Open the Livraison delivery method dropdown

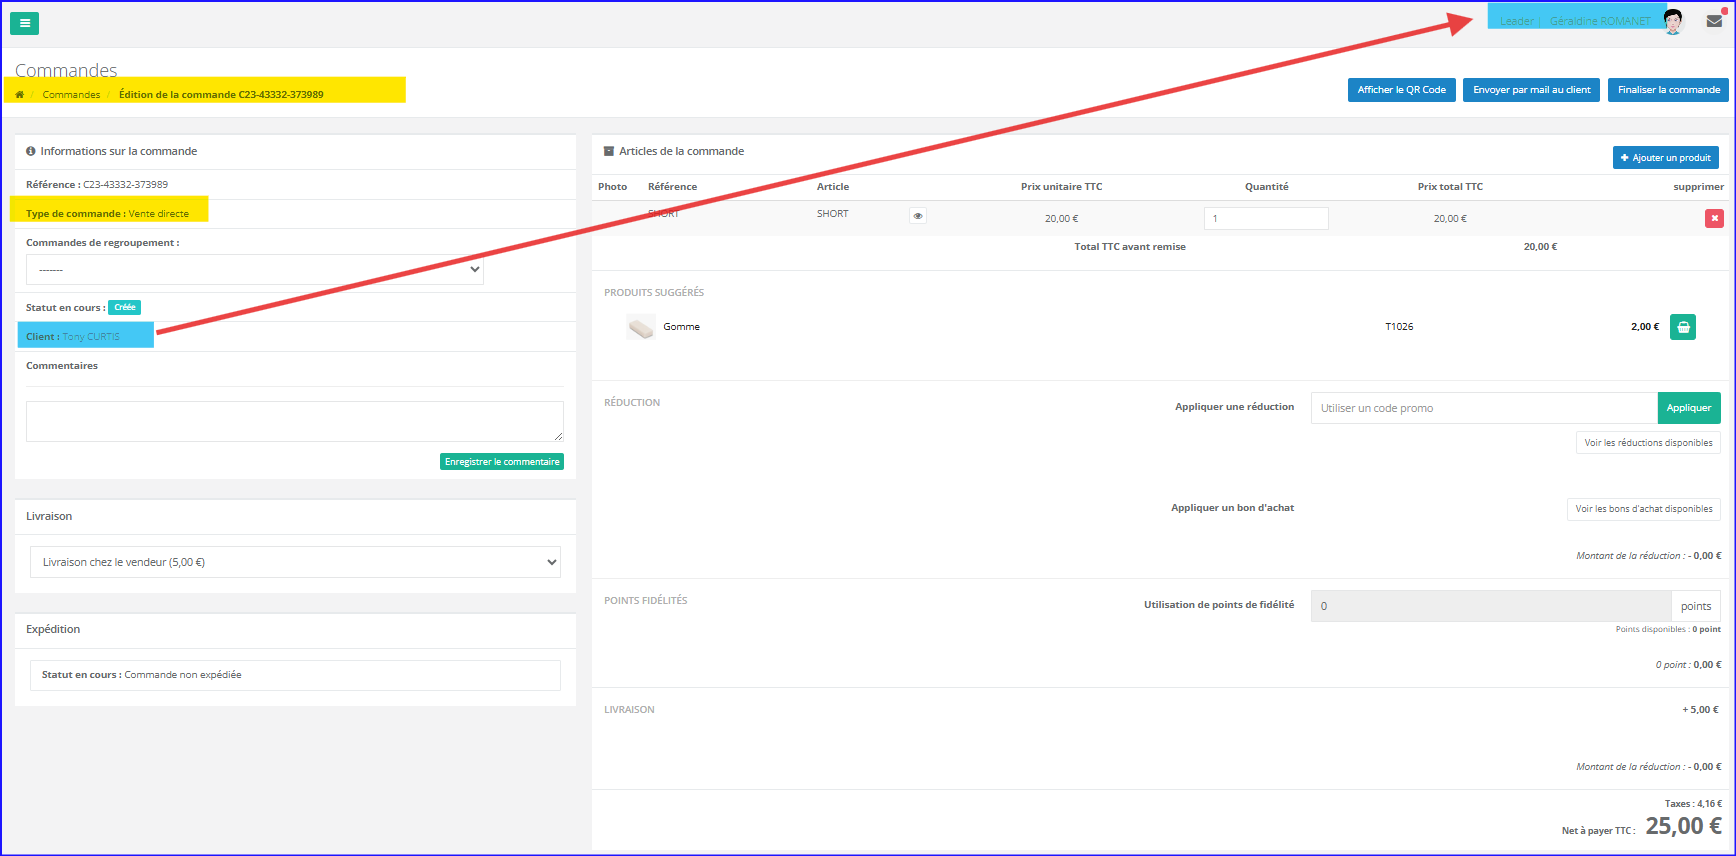point(295,562)
